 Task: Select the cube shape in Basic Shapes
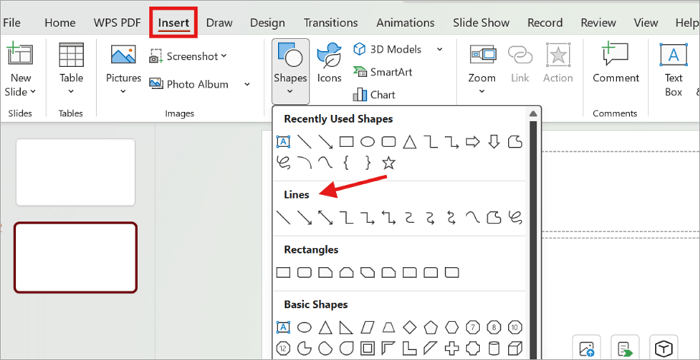point(515,348)
